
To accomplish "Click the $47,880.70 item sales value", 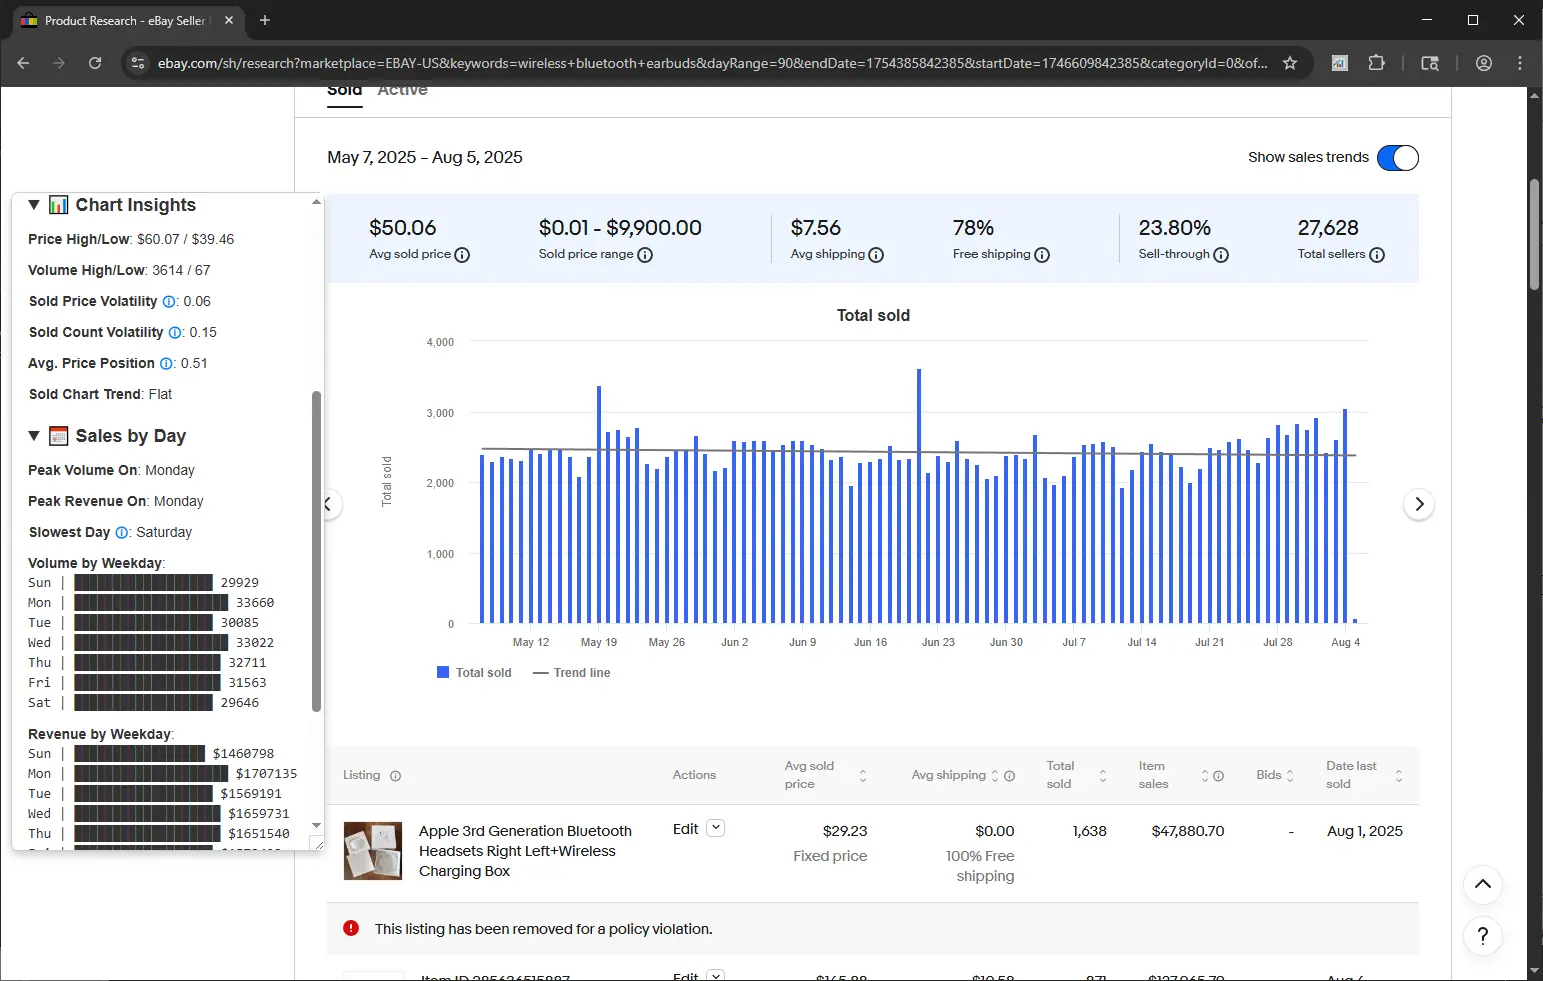I will pos(1188,831).
